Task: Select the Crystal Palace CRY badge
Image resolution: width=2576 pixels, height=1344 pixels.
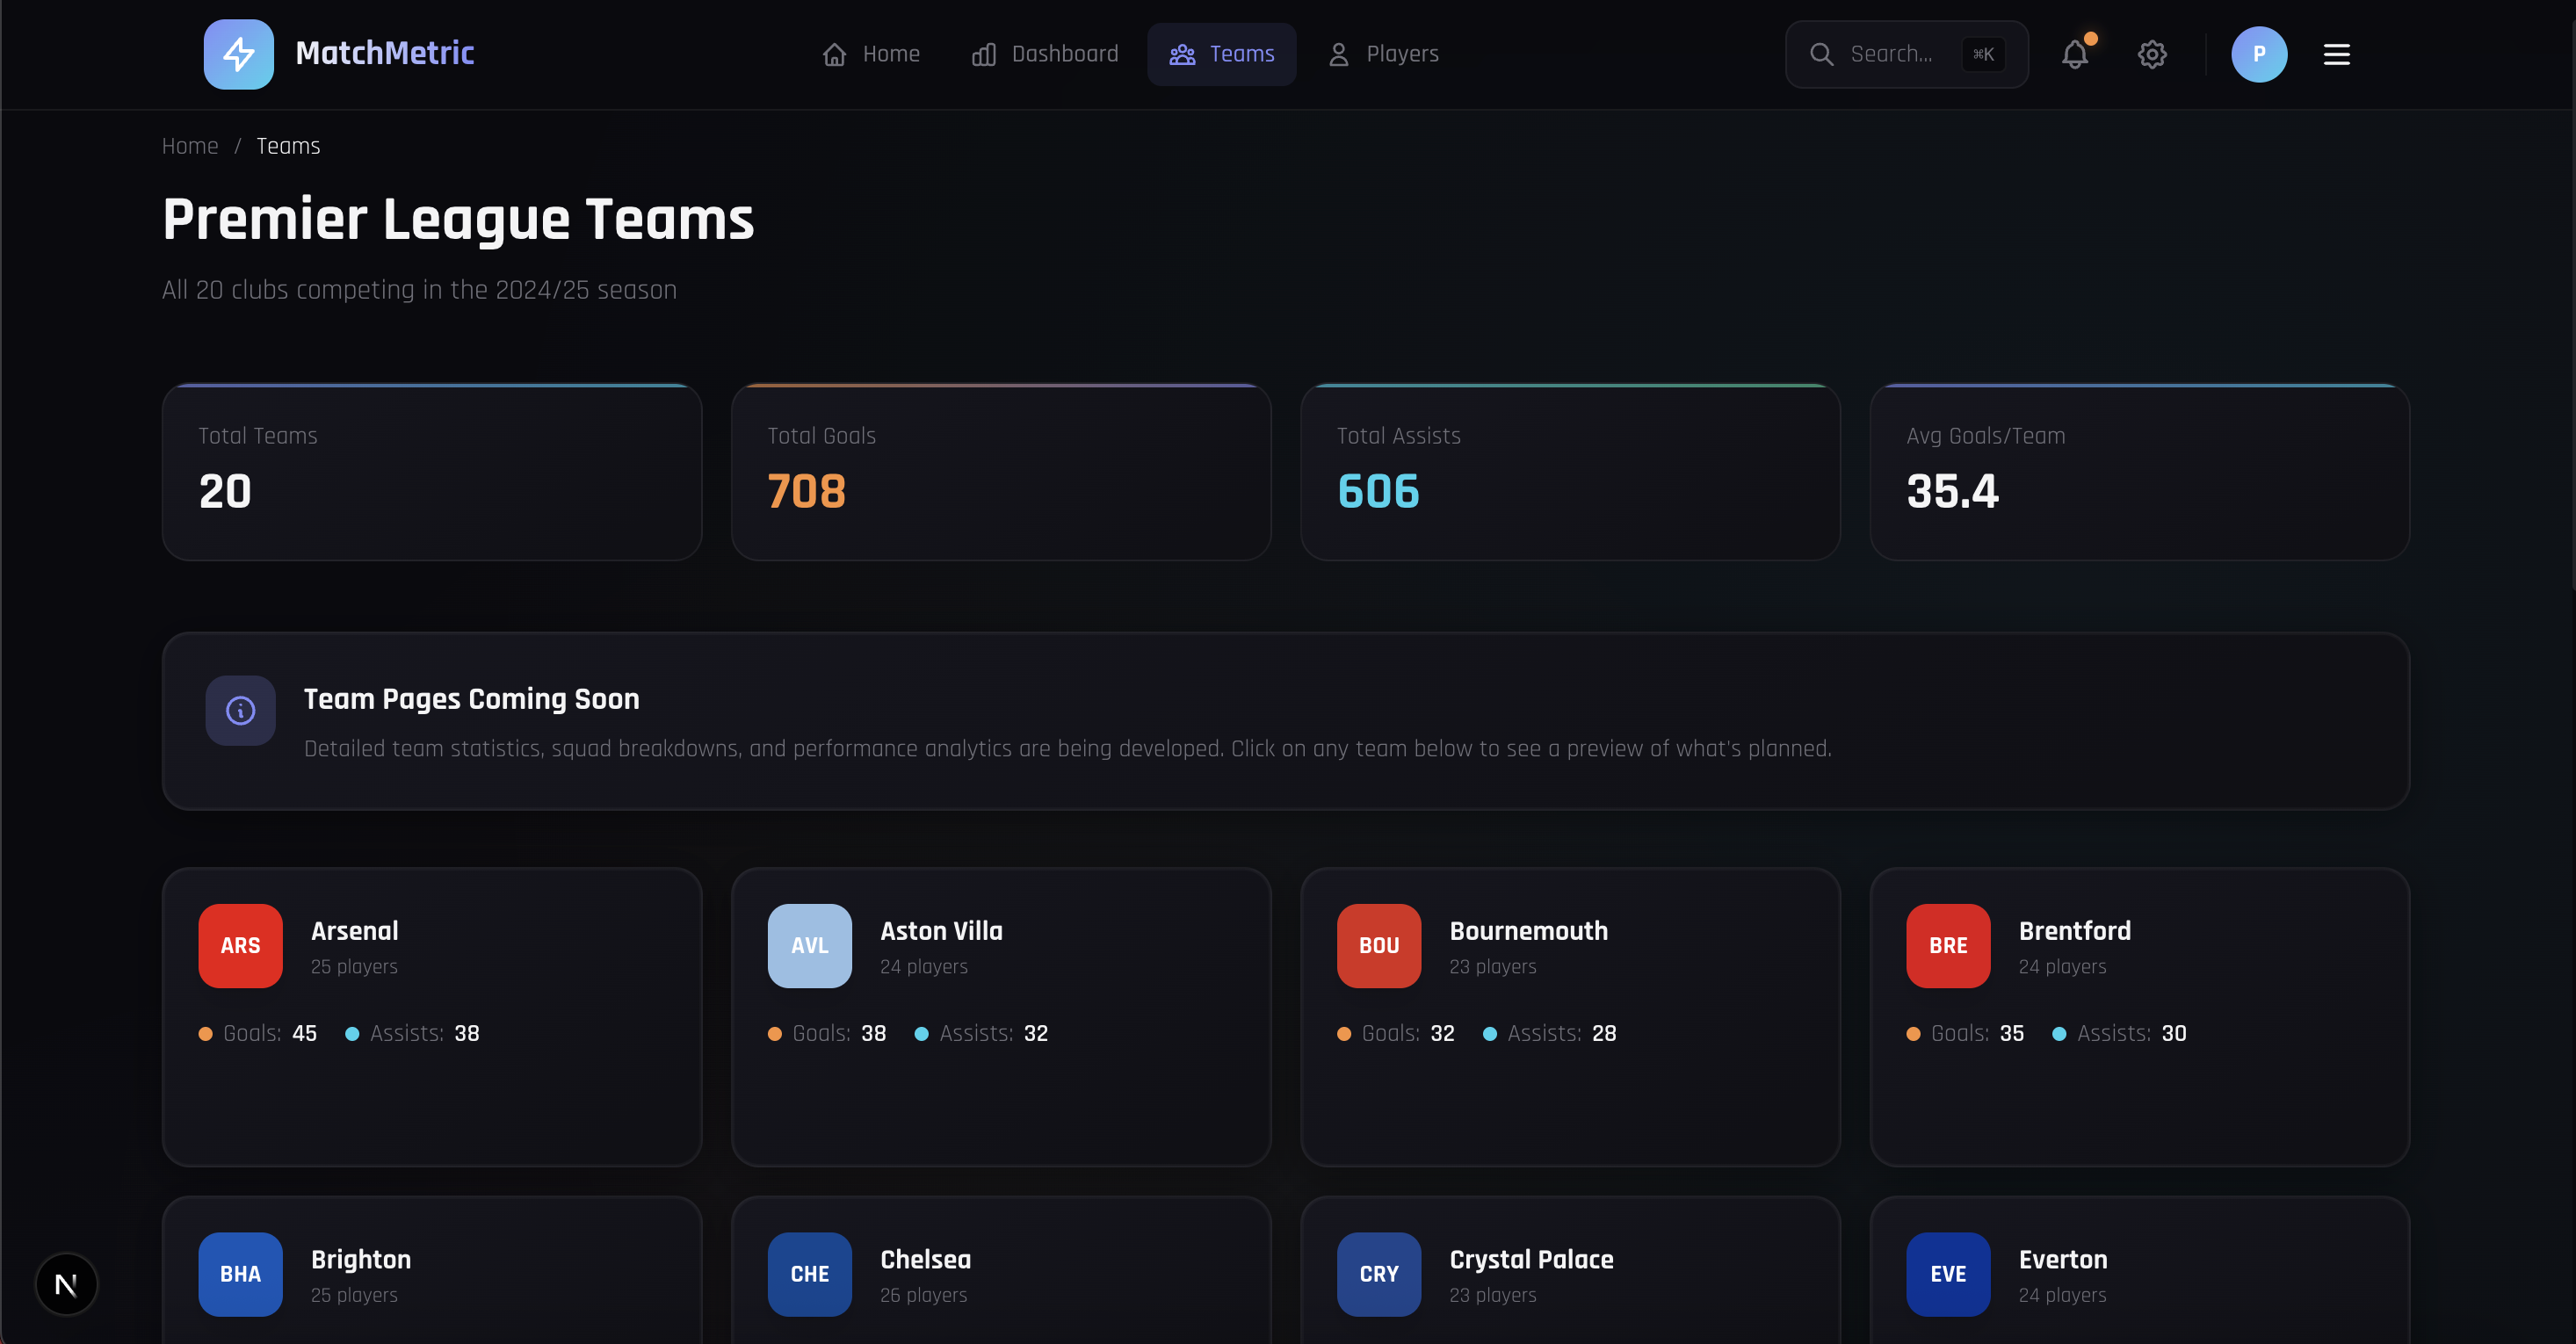Action: point(1378,1274)
